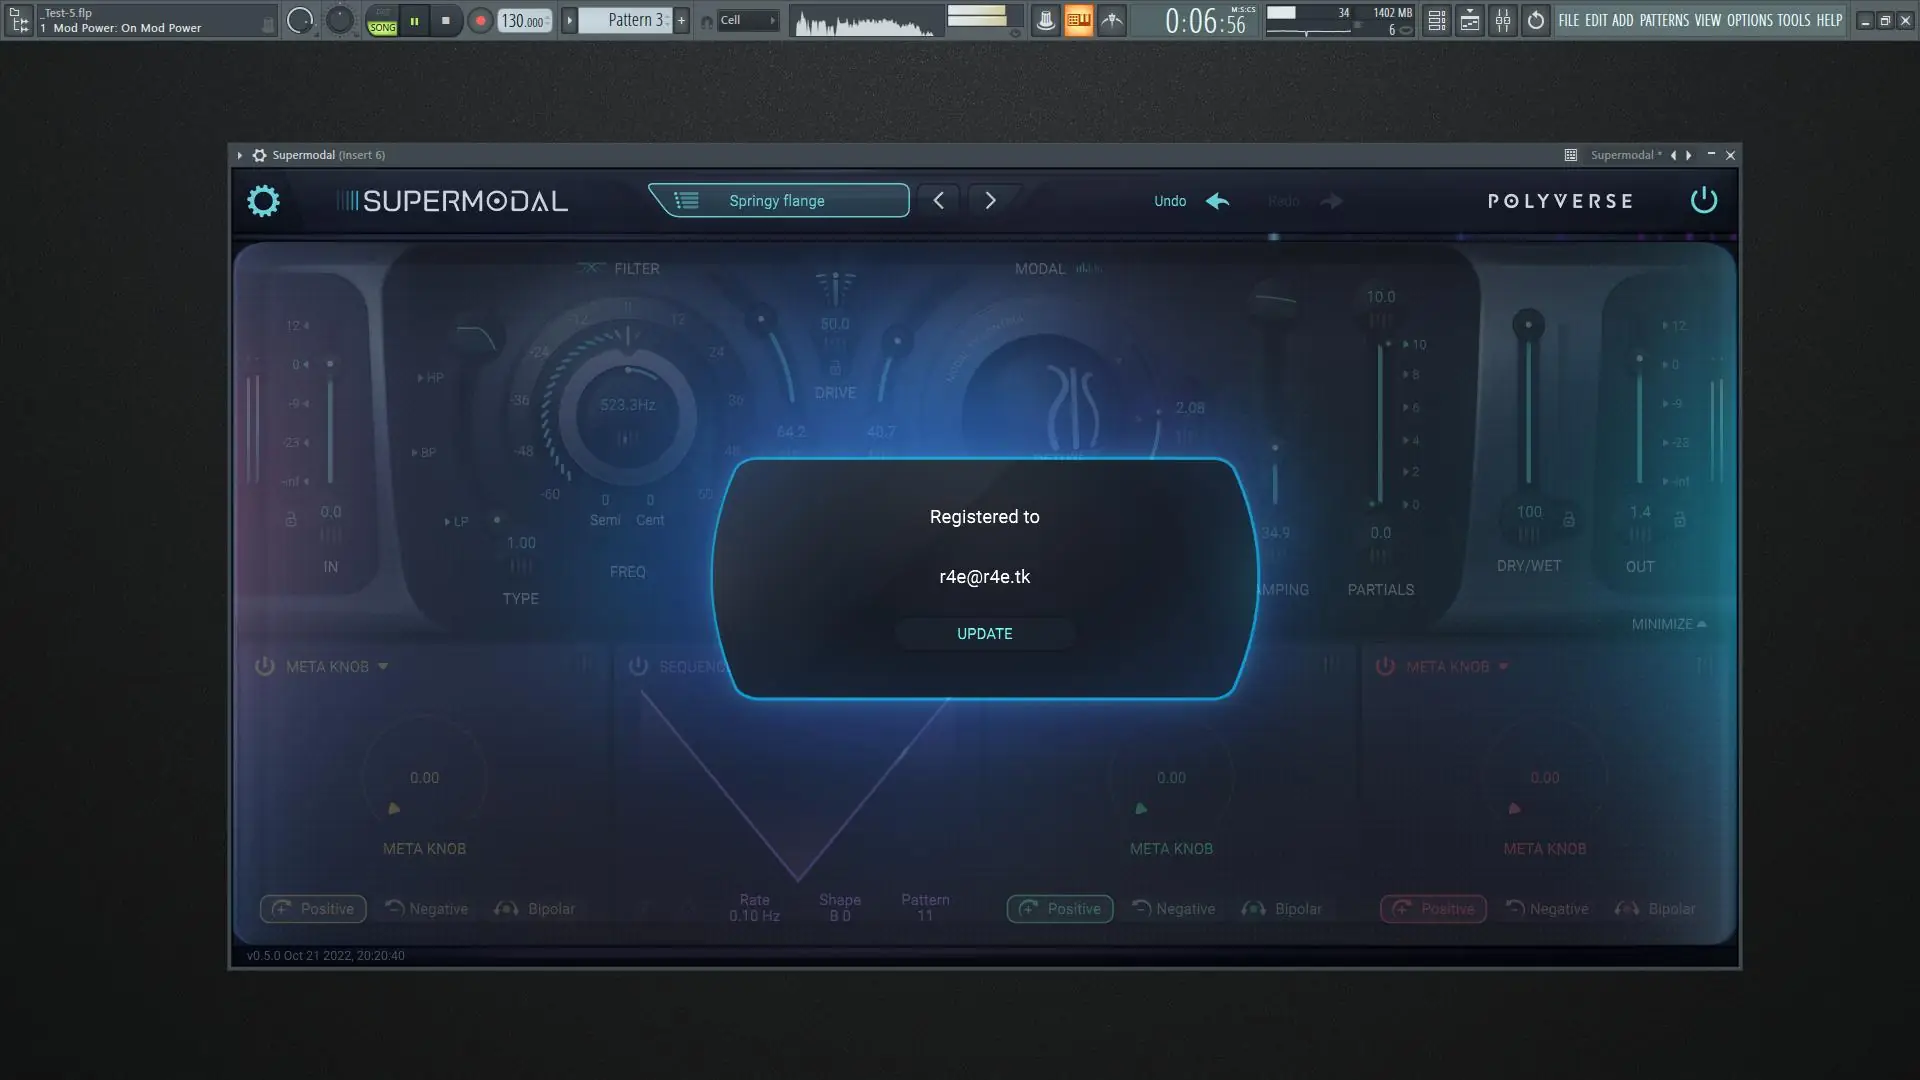The width and height of the screenshot is (1920, 1080).
Task: Go to the previous preset arrow
Action: click(x=938, y=201)
